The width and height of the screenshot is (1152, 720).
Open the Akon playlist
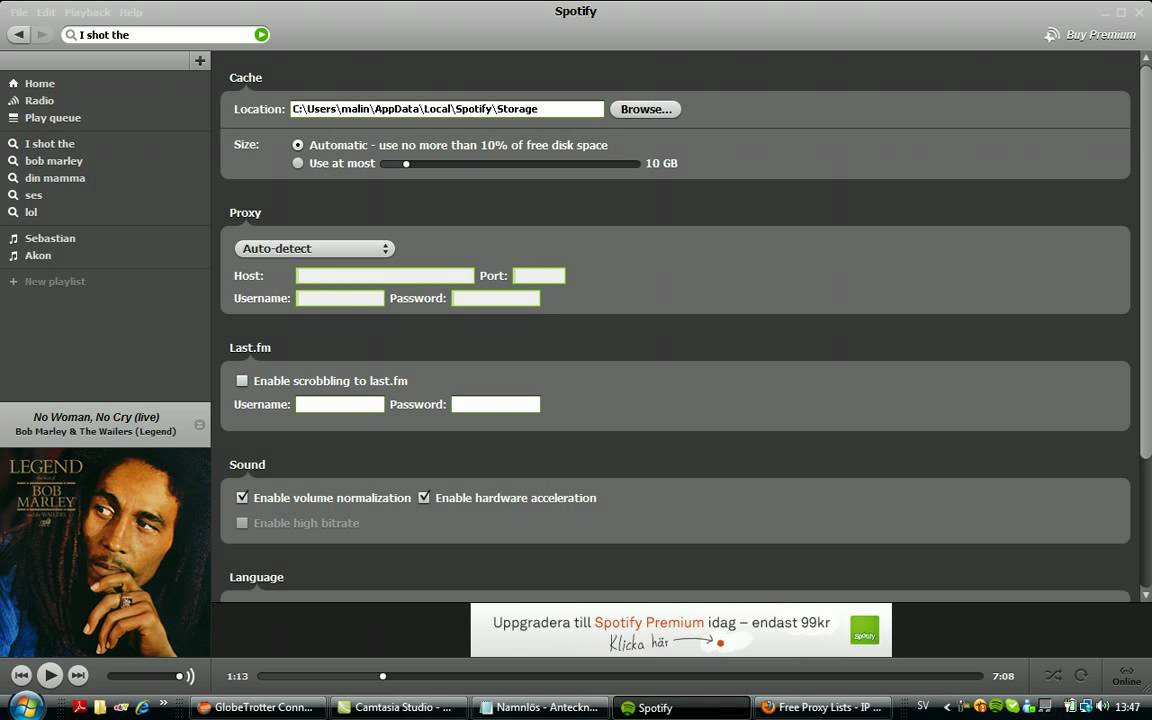click(37, 256)
